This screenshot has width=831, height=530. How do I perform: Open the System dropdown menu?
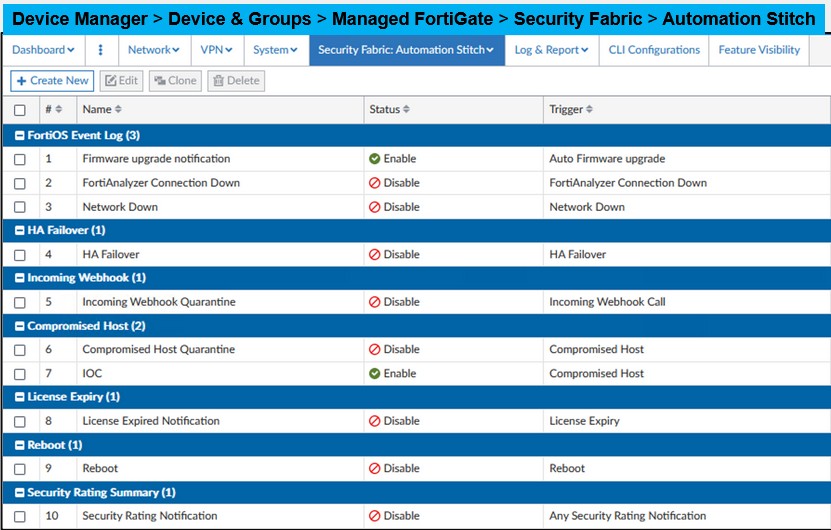(276, 50)
